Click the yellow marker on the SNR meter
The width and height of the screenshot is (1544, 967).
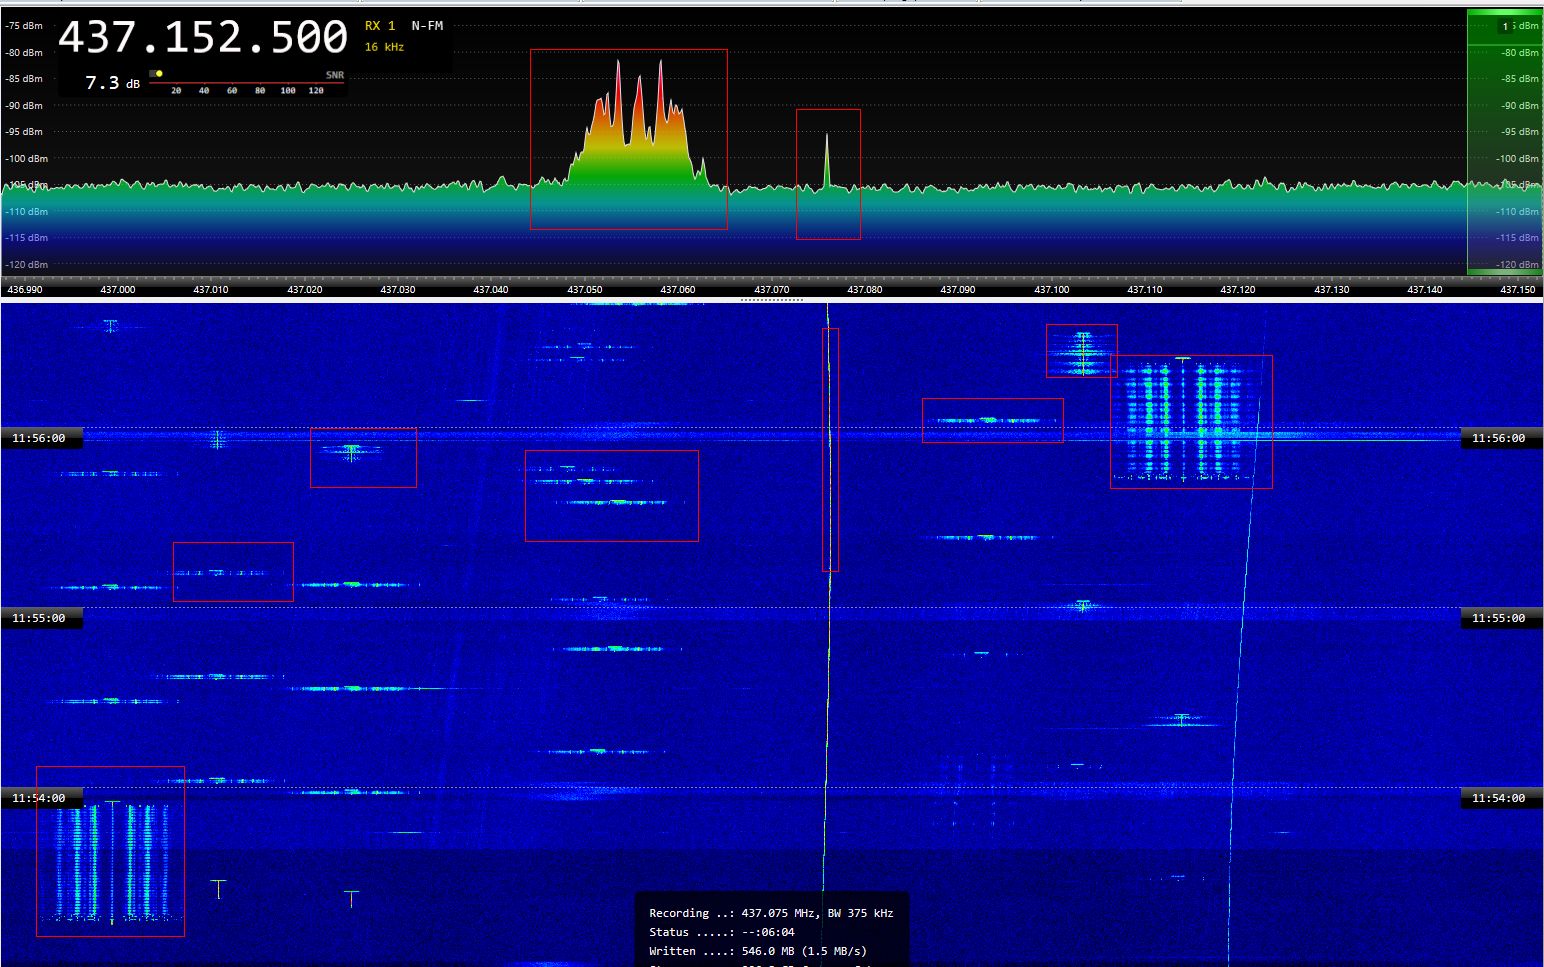tap(158, 72)
